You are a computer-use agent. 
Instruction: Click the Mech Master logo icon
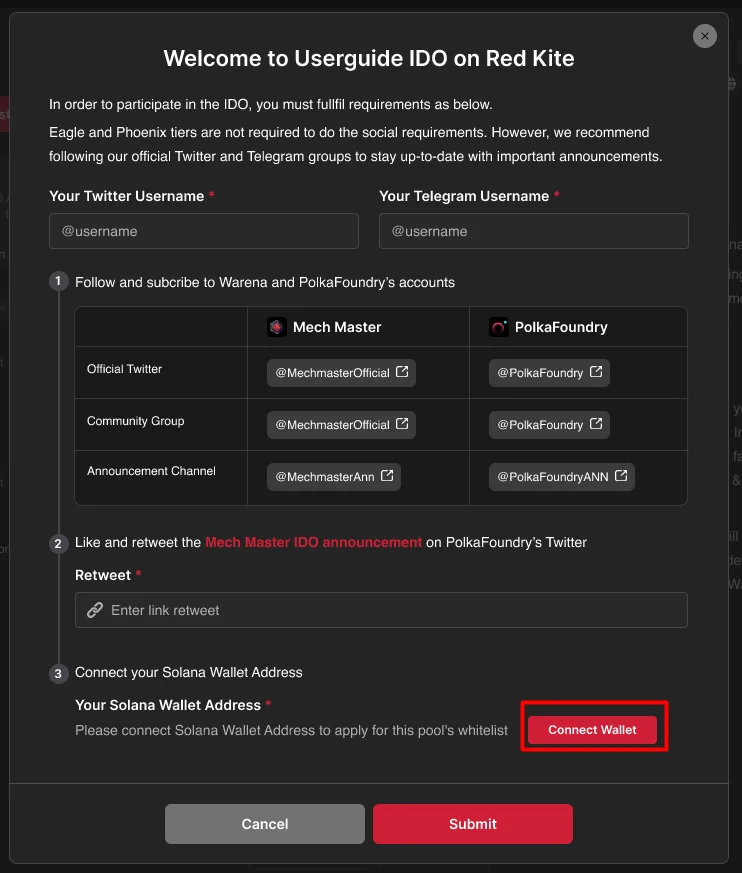[277, 327]
